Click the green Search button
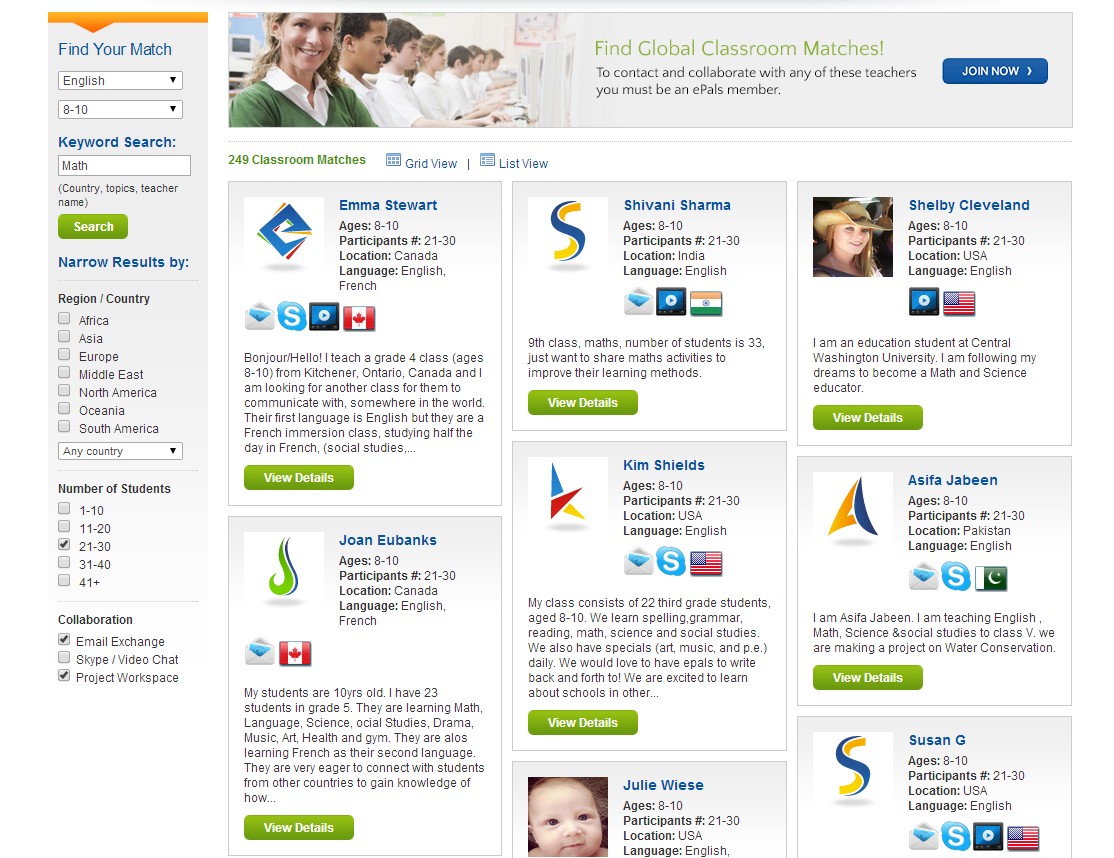The width and height of the screenshot is (1114, 858). tap(93, 227)
